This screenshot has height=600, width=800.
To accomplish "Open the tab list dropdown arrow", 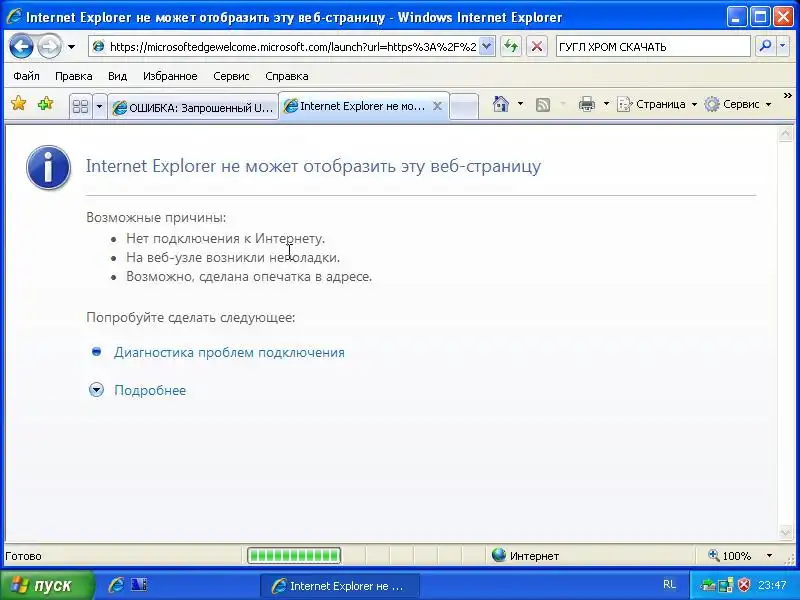I will pyautogui.click(x=99, y=106).
